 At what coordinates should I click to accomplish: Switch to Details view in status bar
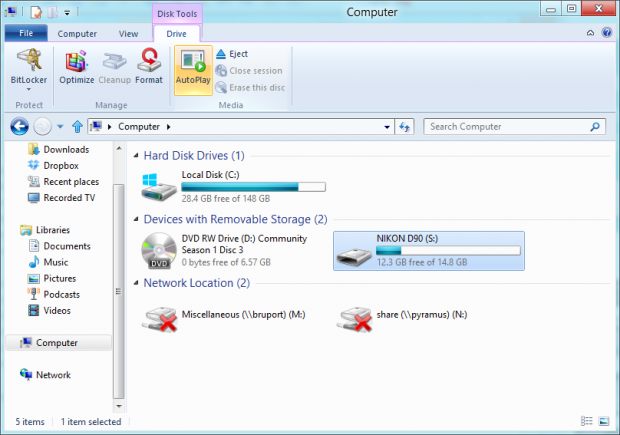point(586,422)
